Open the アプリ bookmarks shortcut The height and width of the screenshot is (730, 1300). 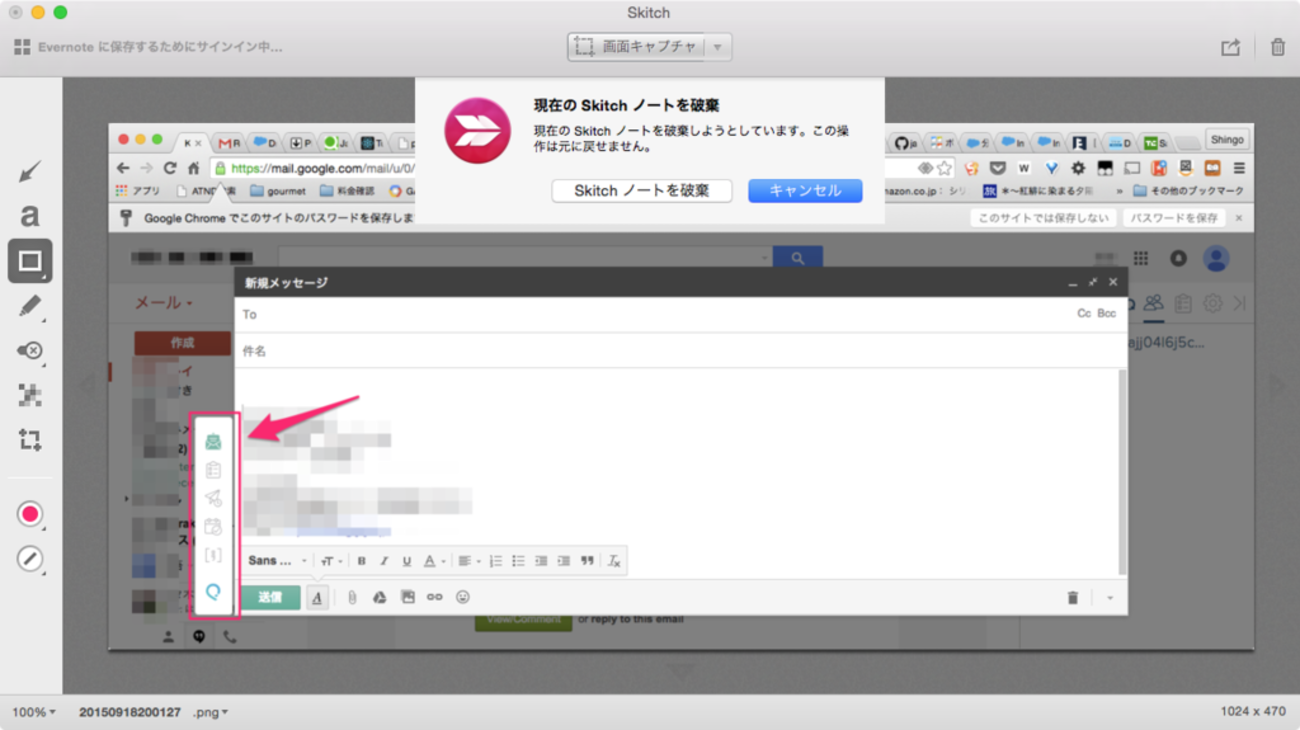coord(138,190)
